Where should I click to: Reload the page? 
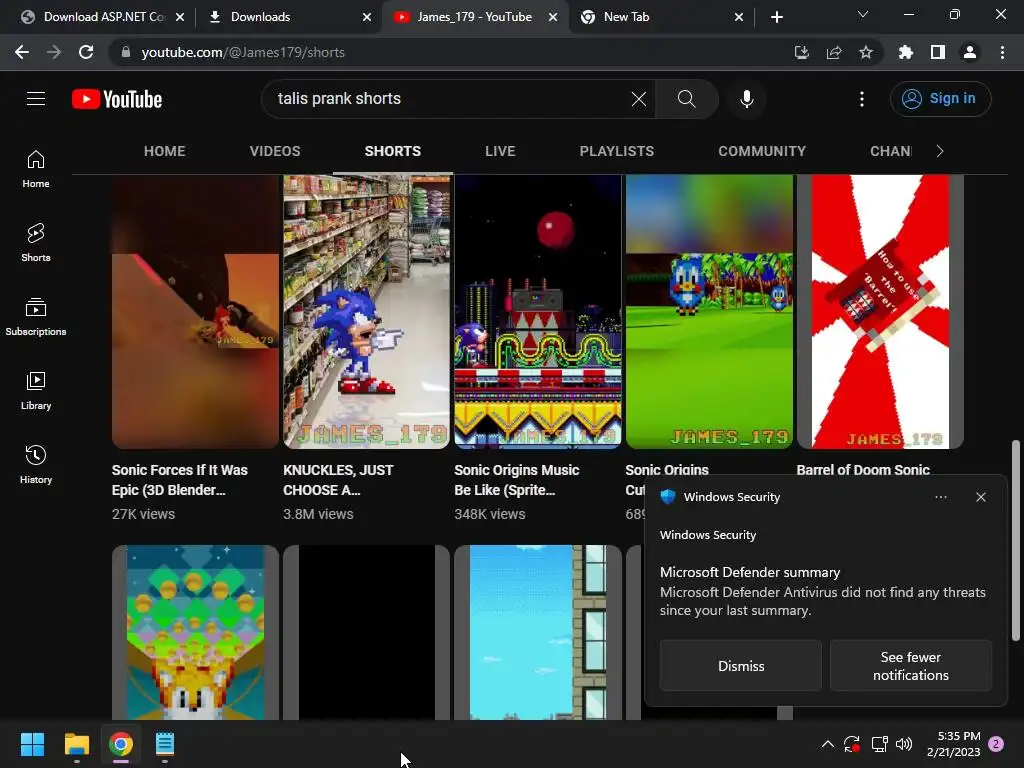click(86, 52)
